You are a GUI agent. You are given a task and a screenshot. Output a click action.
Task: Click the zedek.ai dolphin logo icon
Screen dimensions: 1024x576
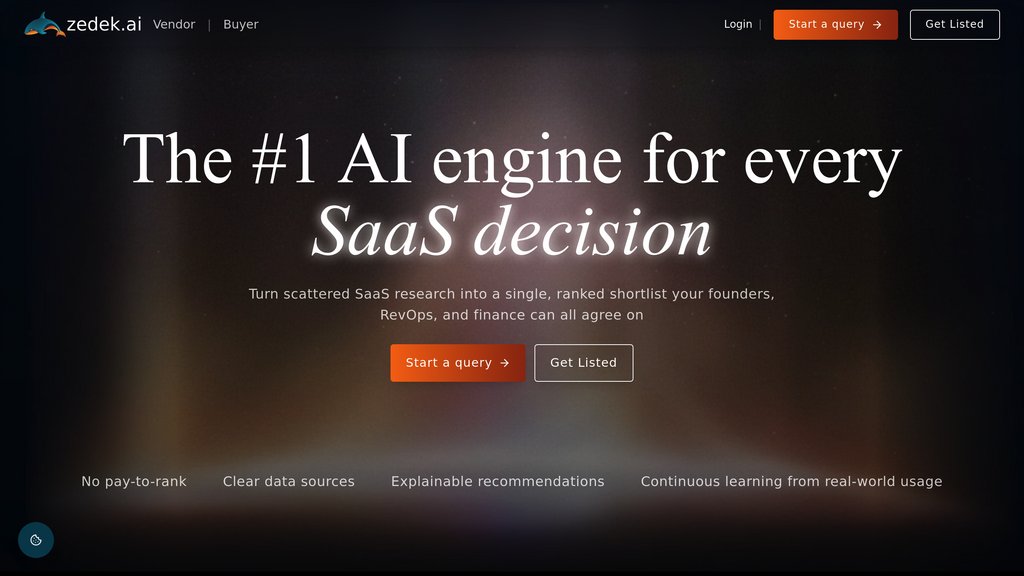pos(44,25)
